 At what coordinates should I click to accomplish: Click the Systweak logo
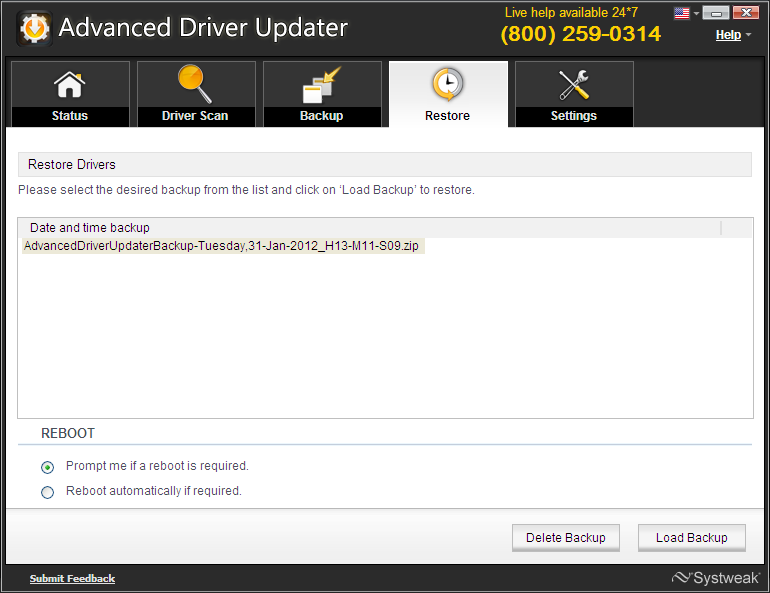715,578
